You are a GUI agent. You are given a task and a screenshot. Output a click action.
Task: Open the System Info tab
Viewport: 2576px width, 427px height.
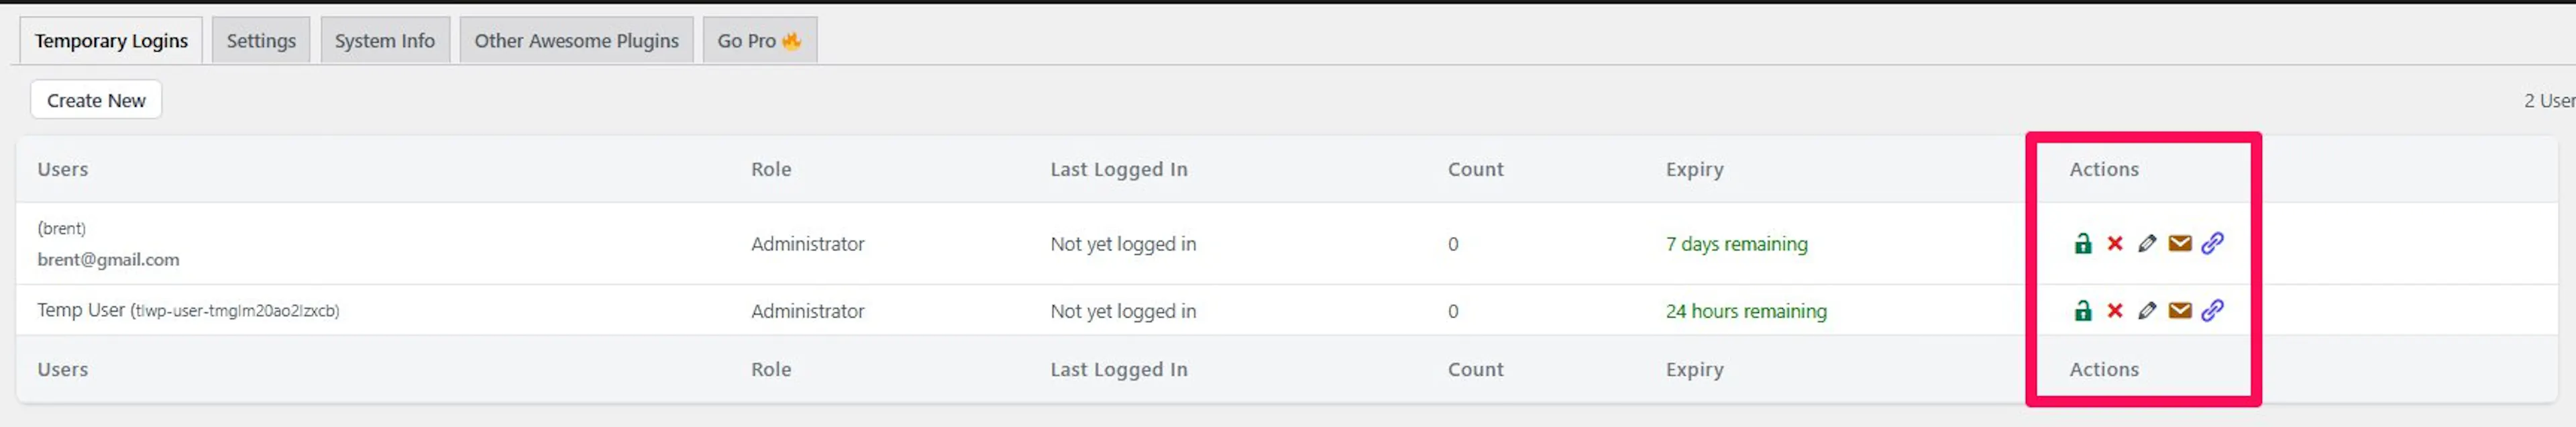(385, 40)
